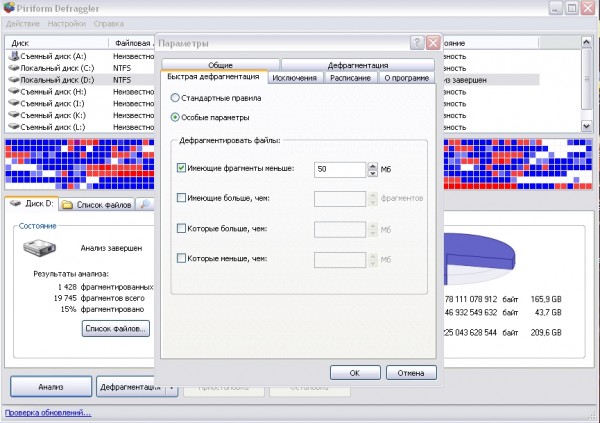Click the 43,7 GB value
This screenshot has height=423, width=600.
pos(548,312)
